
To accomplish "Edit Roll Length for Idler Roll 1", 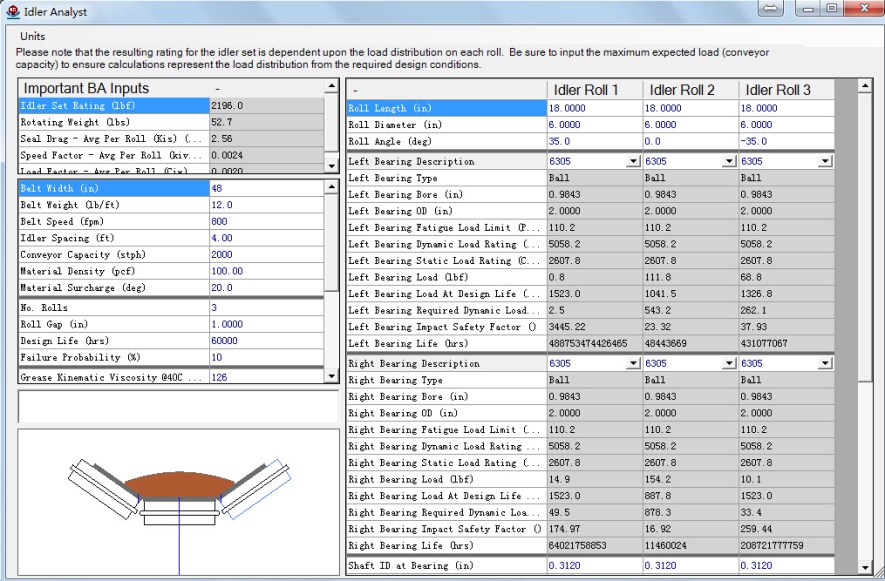I will click(594, 108).
